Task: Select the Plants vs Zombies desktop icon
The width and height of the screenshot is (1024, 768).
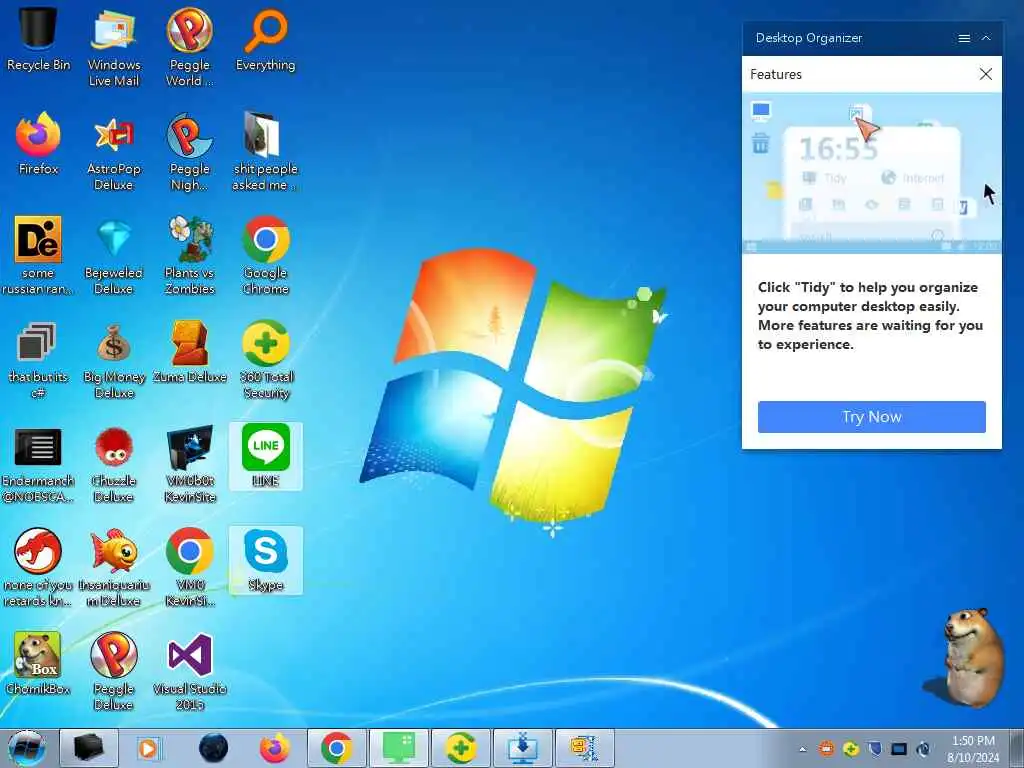Action: (189, 255)
